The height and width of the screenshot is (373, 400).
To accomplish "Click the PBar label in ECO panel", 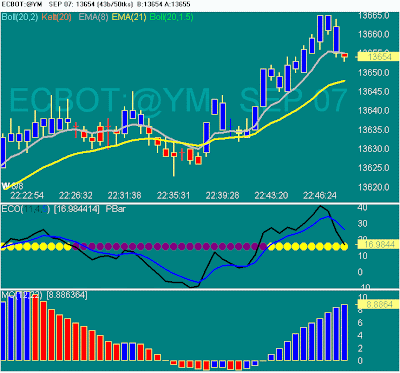I will (x=116, y=209).
